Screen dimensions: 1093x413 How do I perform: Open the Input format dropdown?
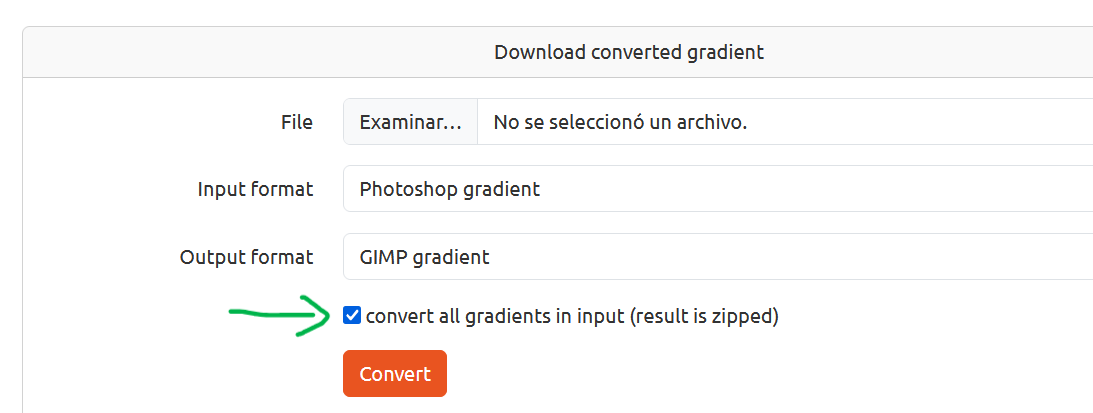coord(716,189)
